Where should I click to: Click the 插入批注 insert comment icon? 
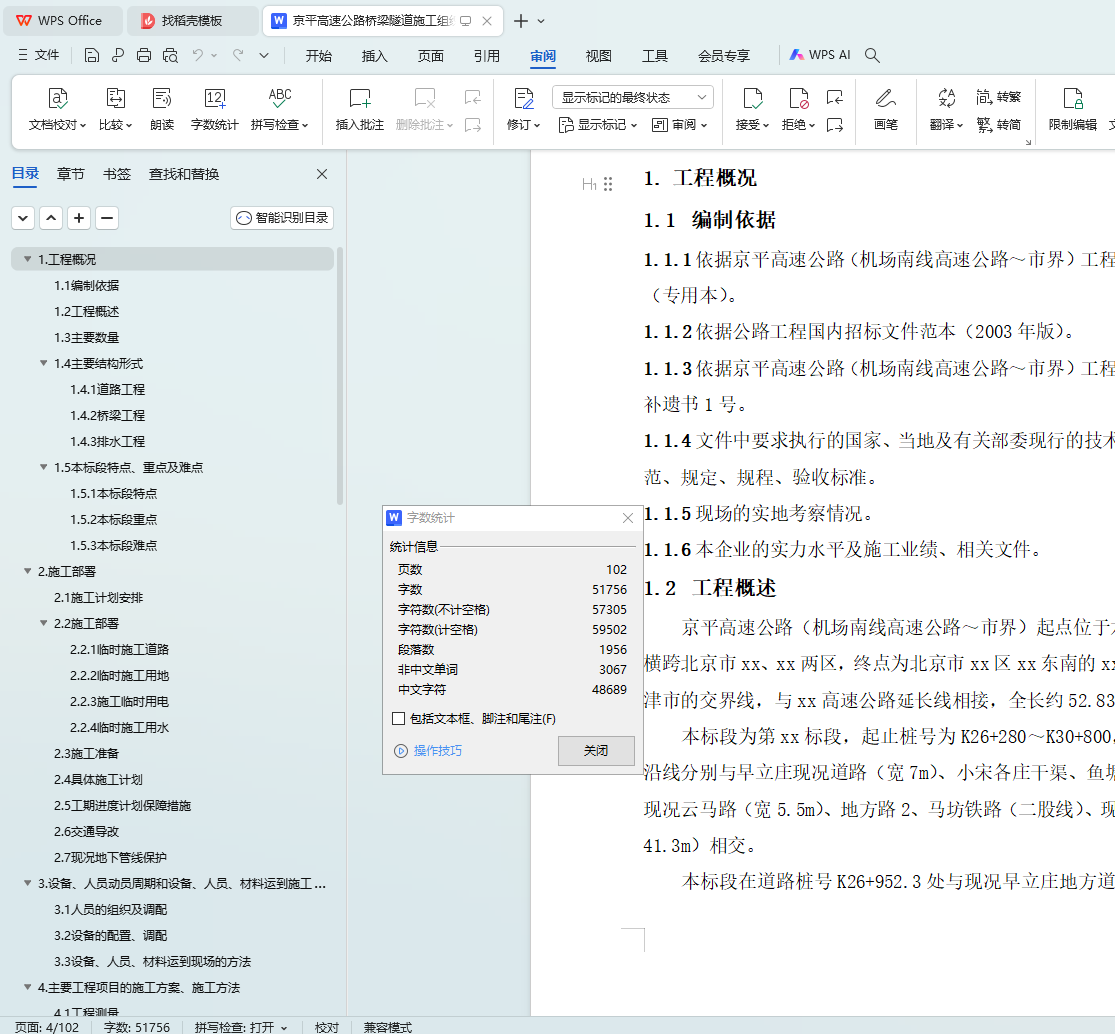[x=360, y=109]
